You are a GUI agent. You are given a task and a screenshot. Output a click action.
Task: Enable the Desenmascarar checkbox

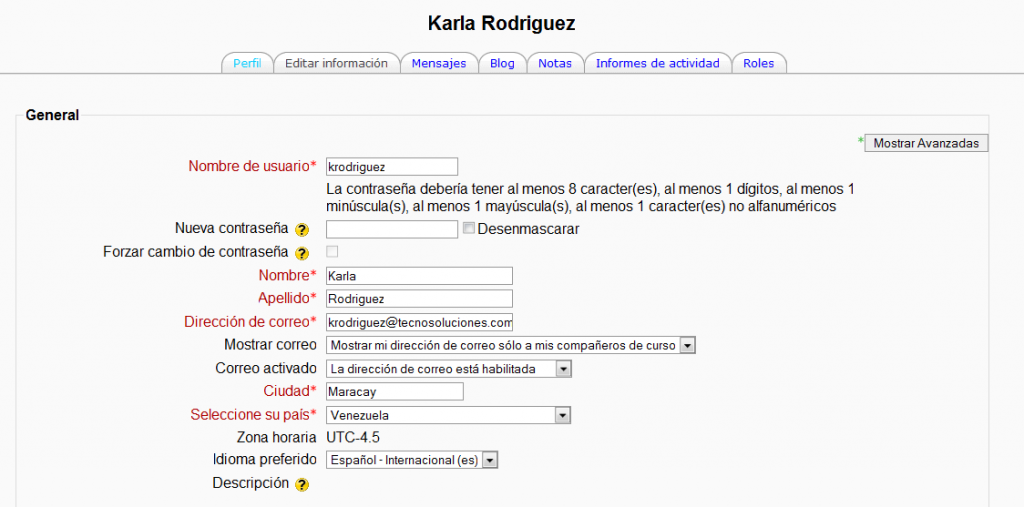click(468, 229)
